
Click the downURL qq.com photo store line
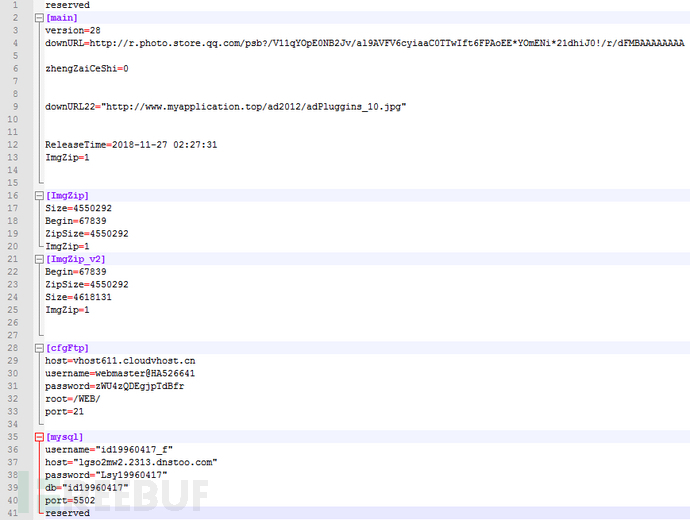click(x=364, y=43)
